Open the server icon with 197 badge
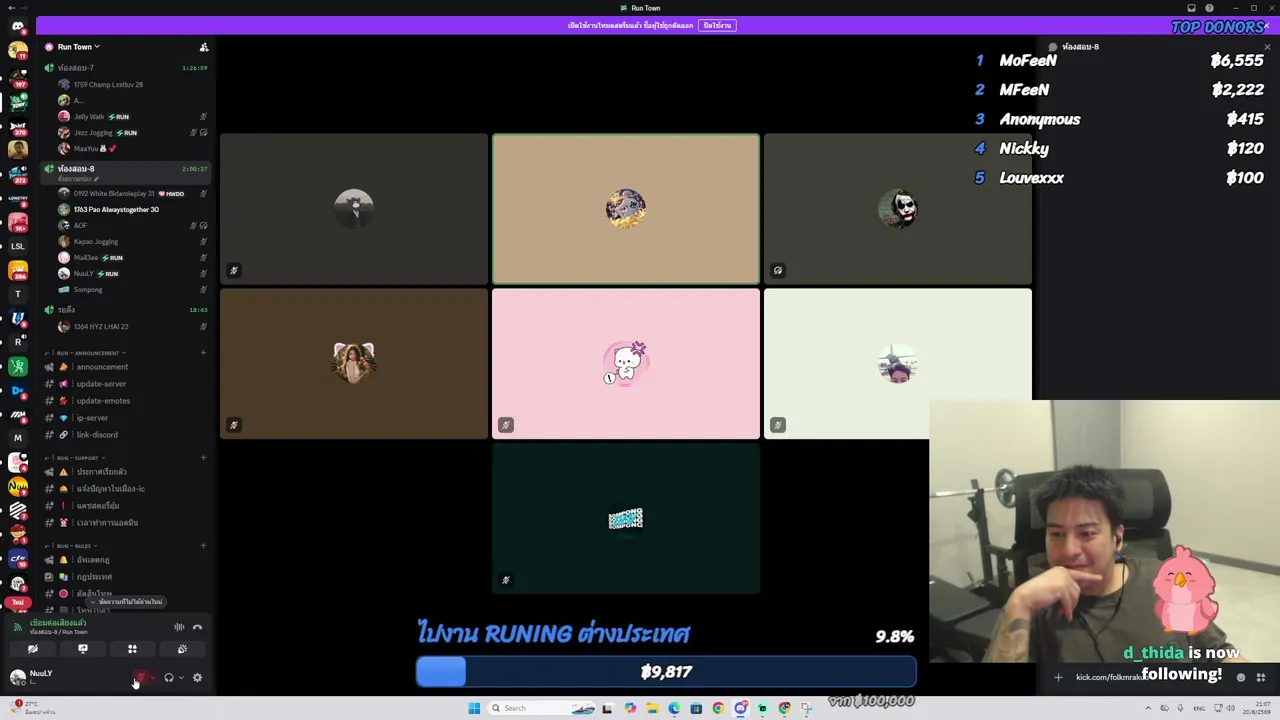Viewport: 1280px width, 720px height. pyautogui.click(x=17, y=78)
